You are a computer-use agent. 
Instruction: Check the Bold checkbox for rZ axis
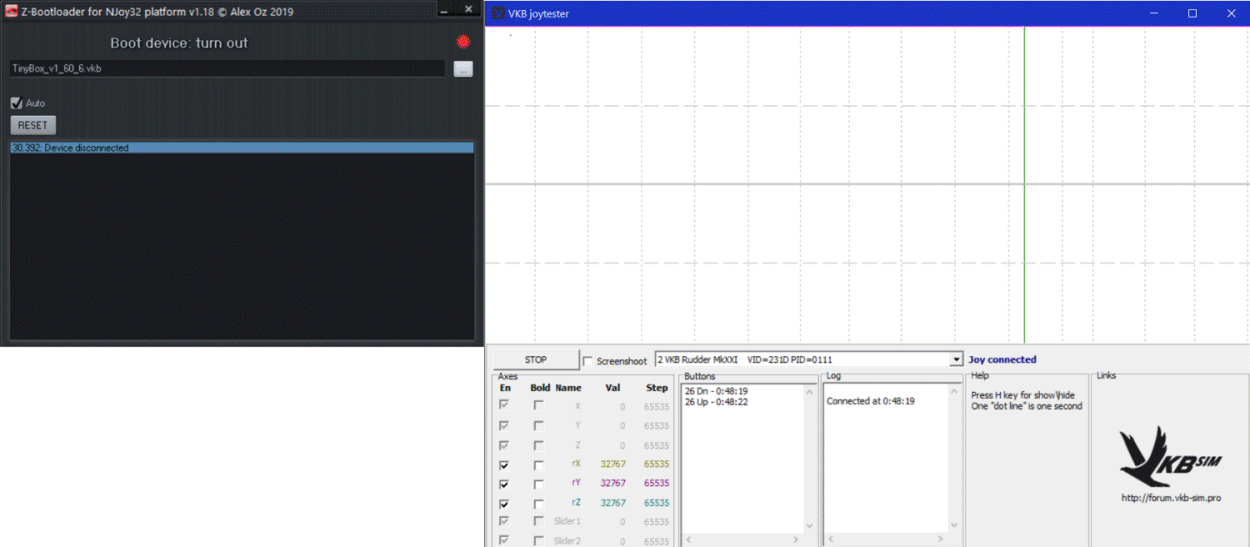[538, 503]
